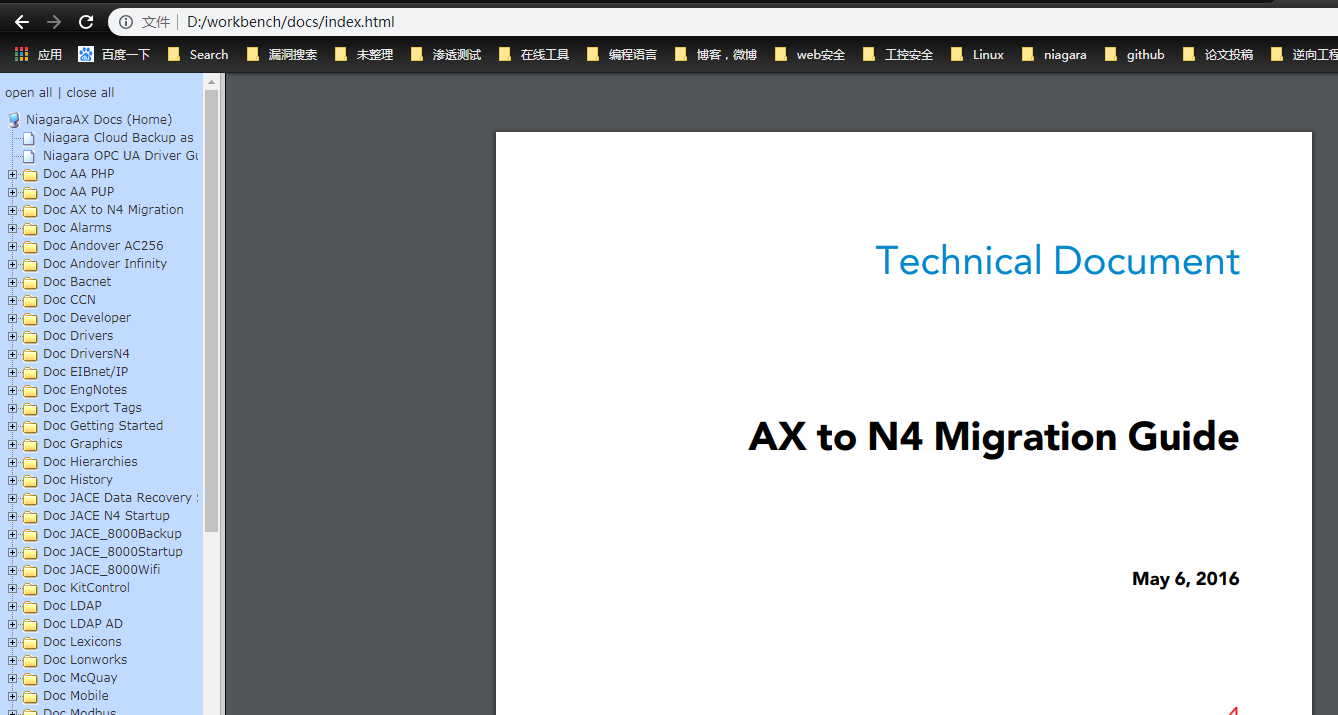Open the 编程语言 bookmarks folder

tap(622, 54)
